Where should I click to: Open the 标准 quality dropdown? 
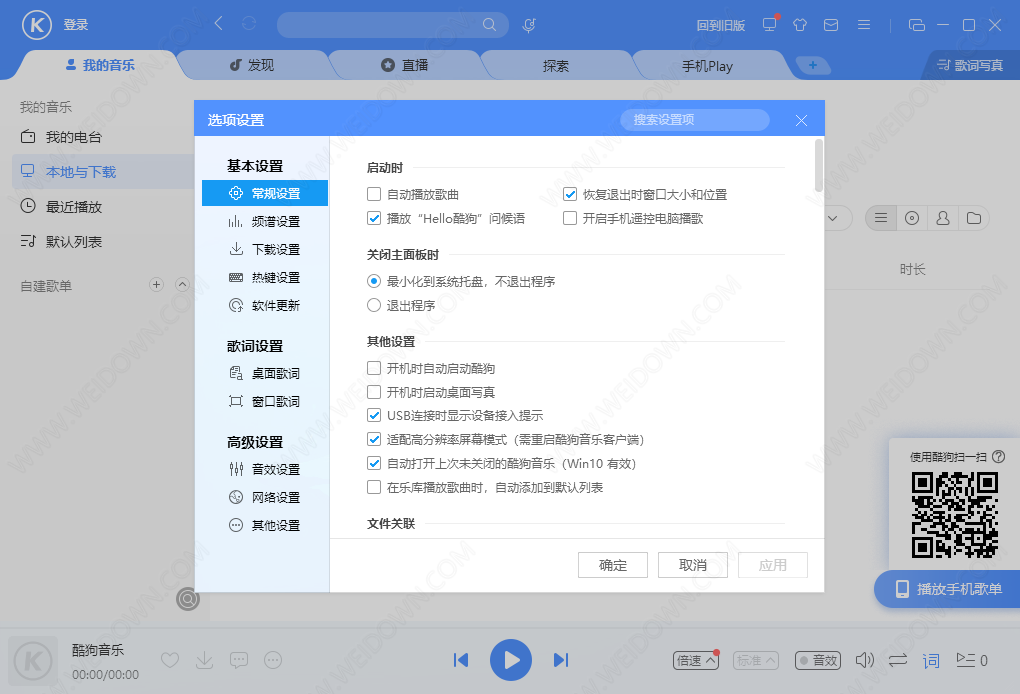click(x=756, y=660)
